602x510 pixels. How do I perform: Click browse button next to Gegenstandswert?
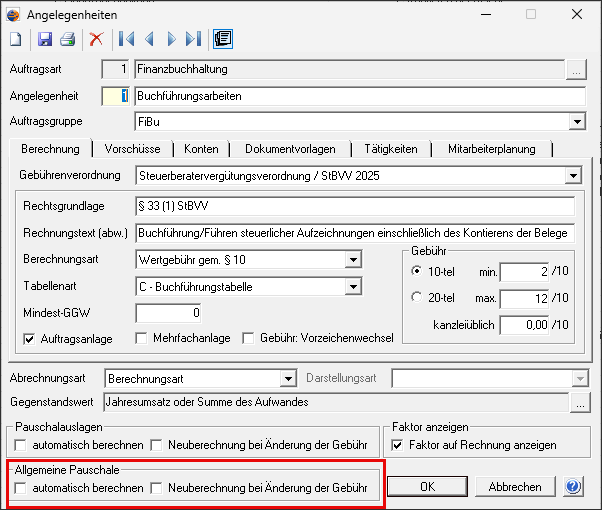580,402
